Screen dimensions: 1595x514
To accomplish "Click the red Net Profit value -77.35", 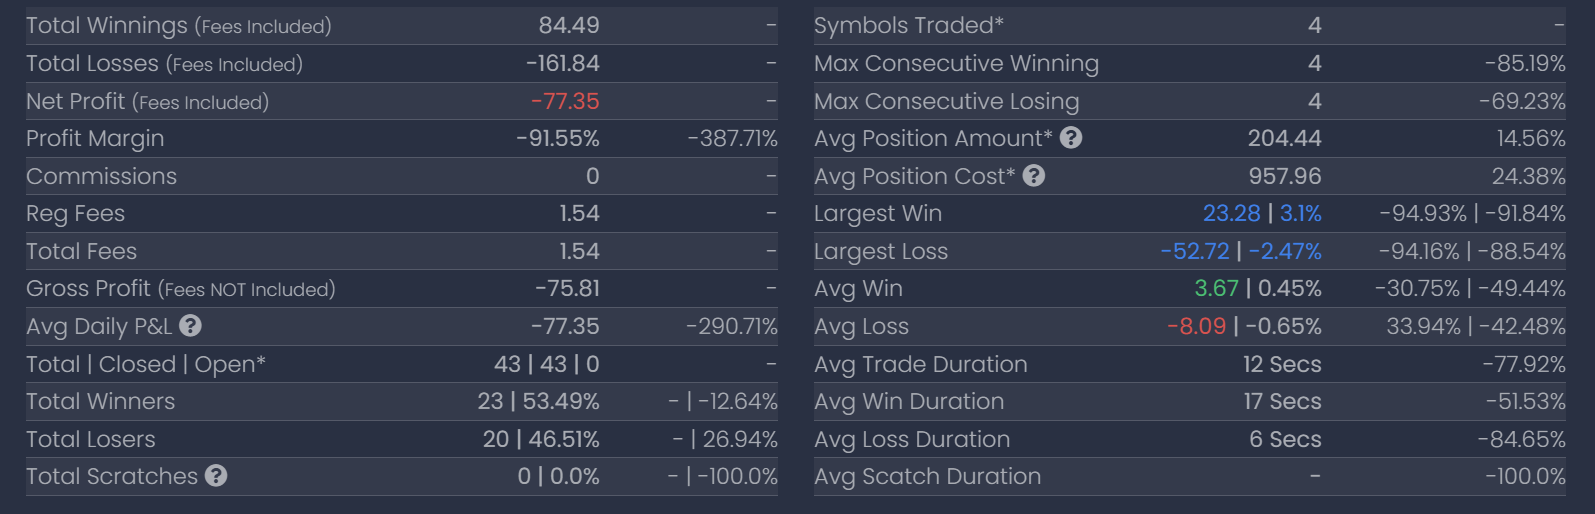I will [x=565, y=101].
